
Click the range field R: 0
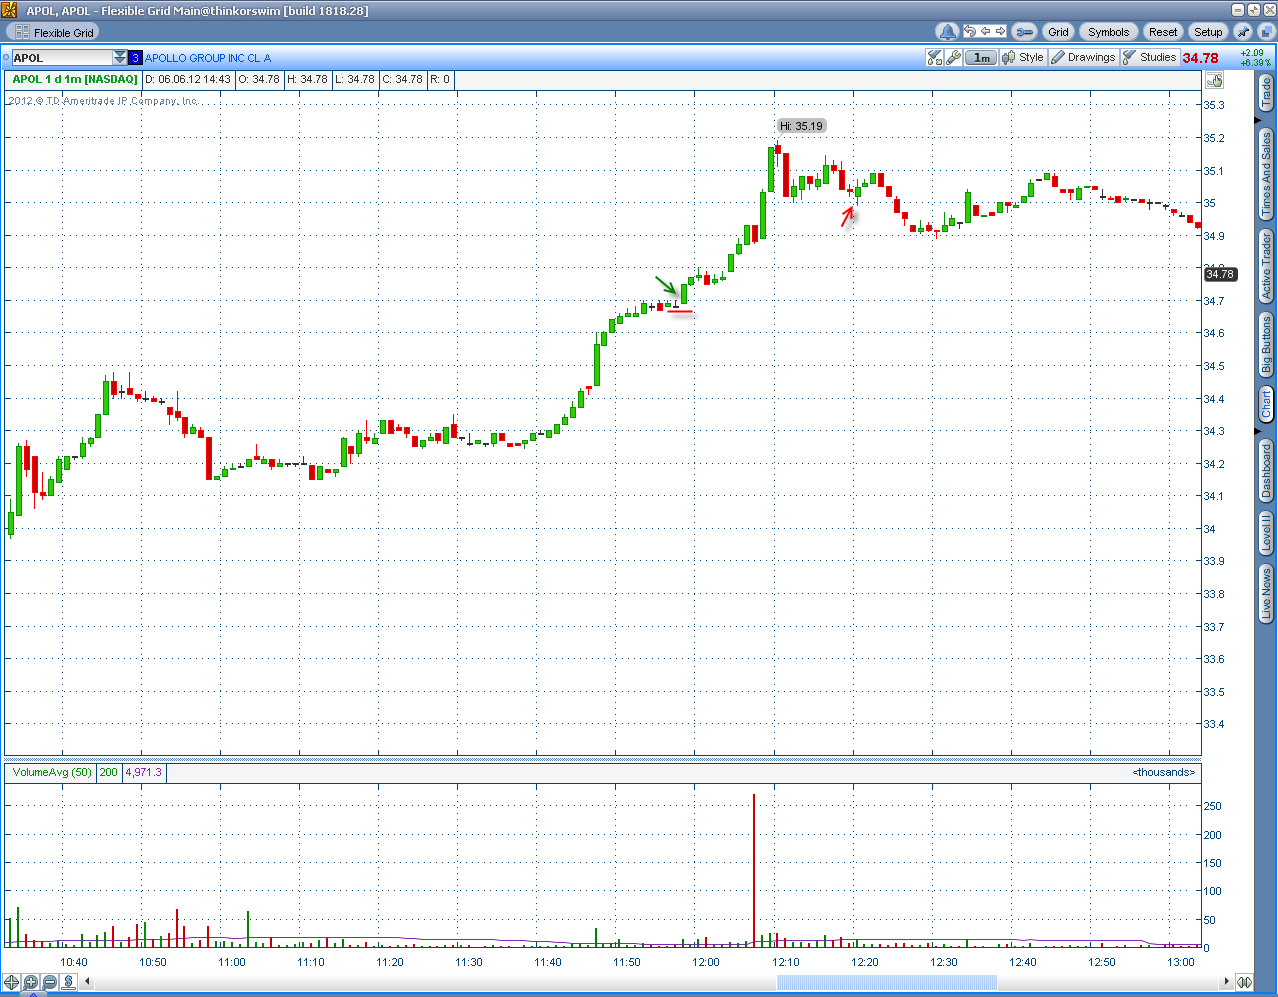pyautogui.click(x=440, y=79)
